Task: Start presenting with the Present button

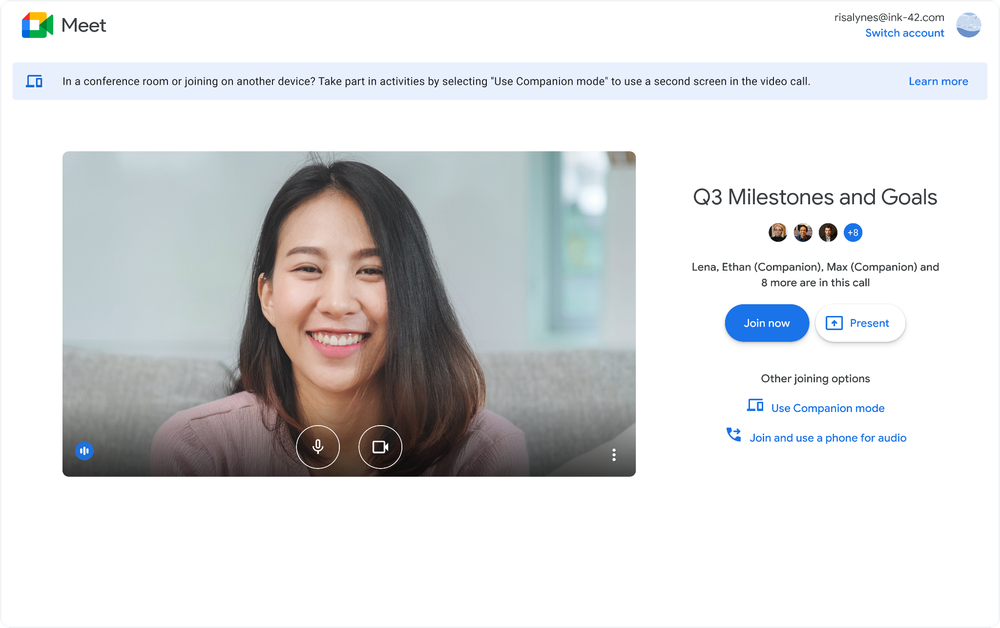Action: pos(860,322)
